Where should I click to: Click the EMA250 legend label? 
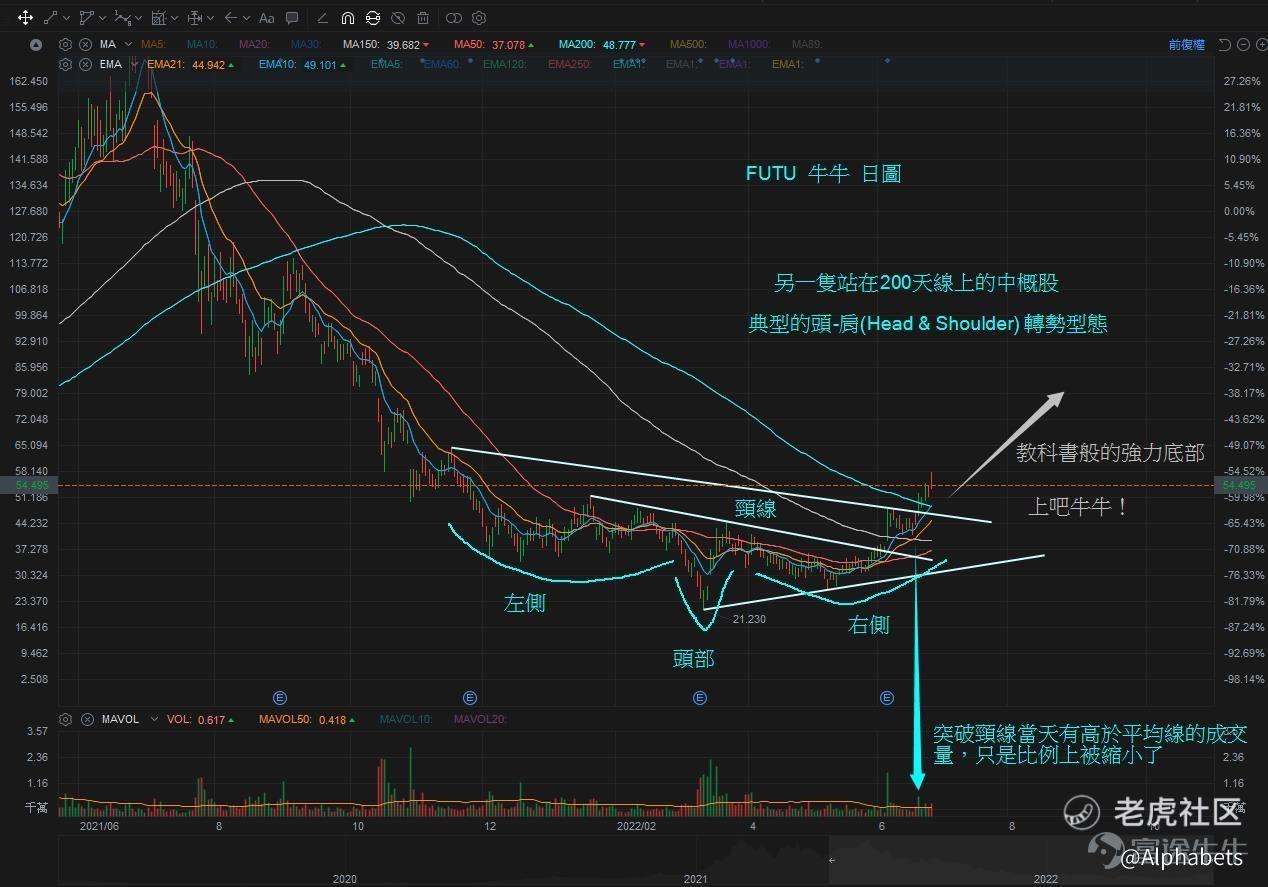(571, 64)
